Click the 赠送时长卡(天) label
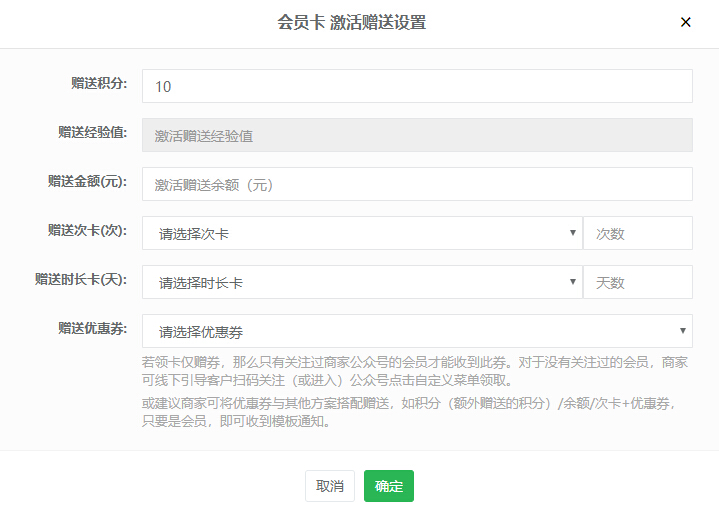 click(81, 280)
